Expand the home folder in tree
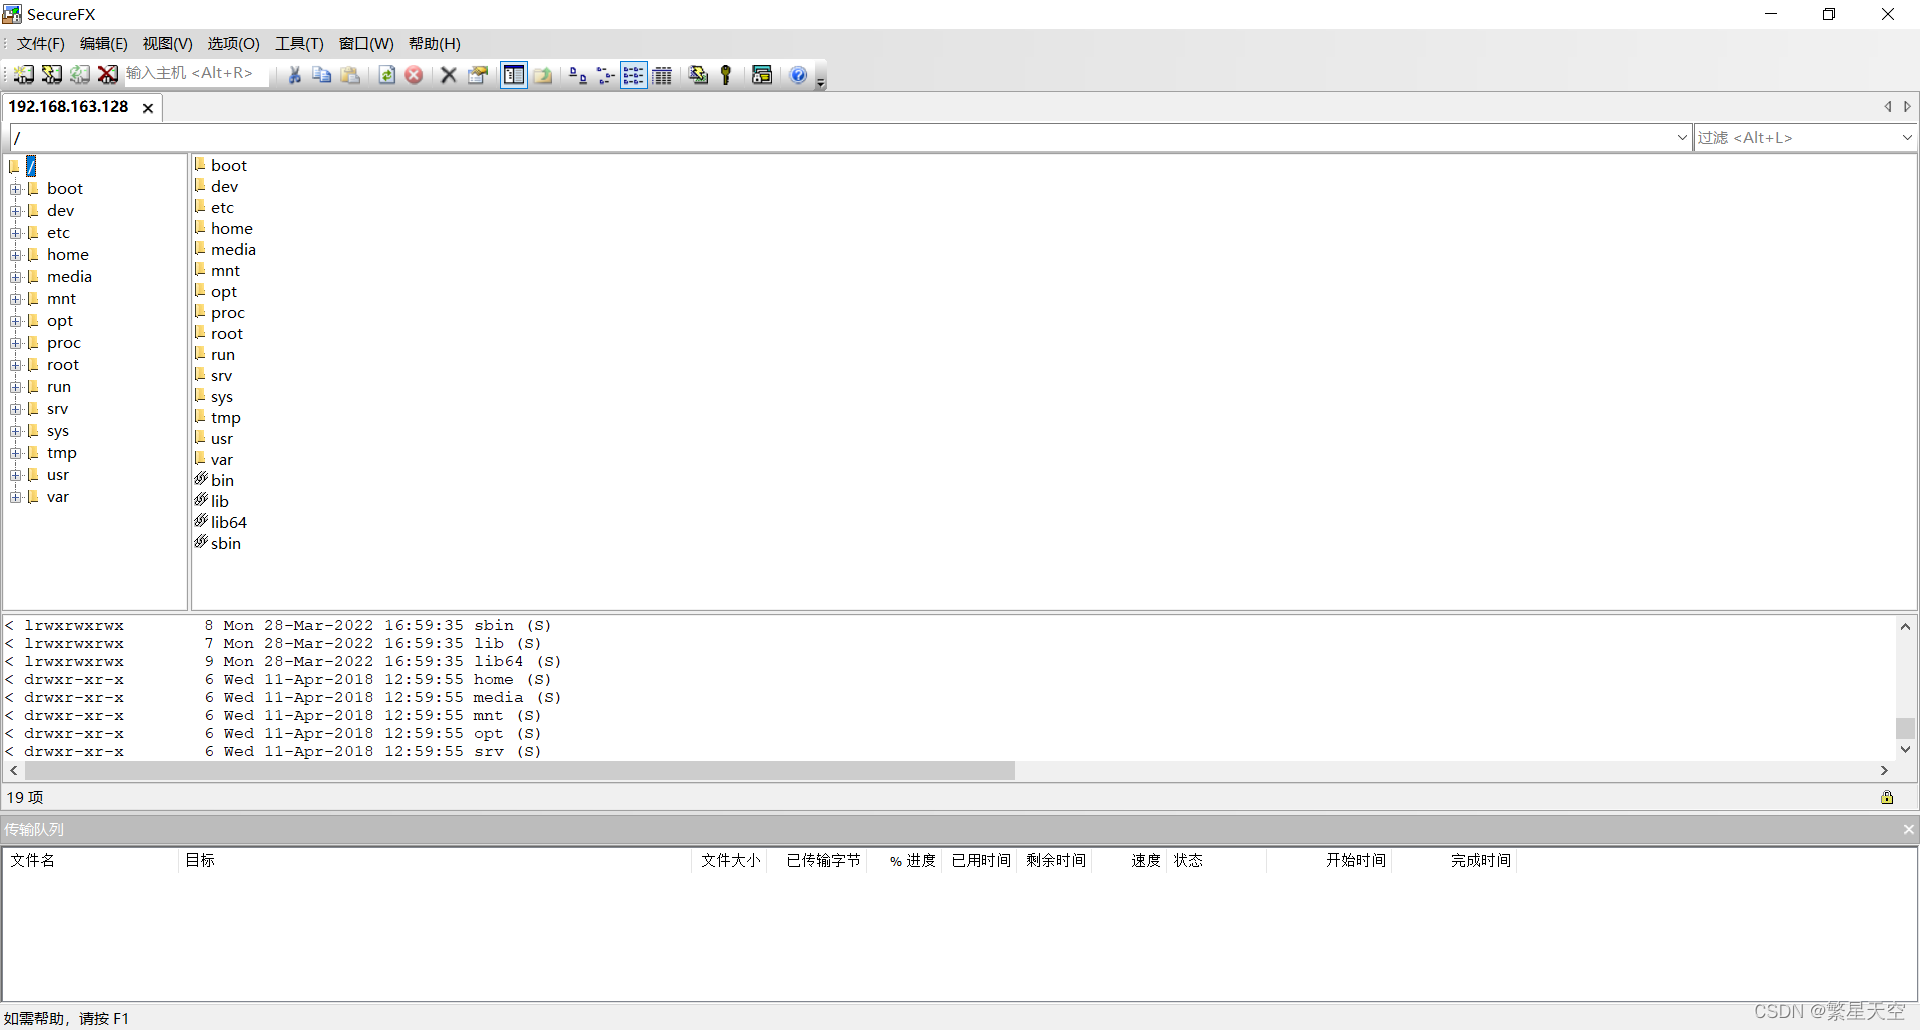The width and height of the screenshot is (1920, 1030). [x=16, y=255]
